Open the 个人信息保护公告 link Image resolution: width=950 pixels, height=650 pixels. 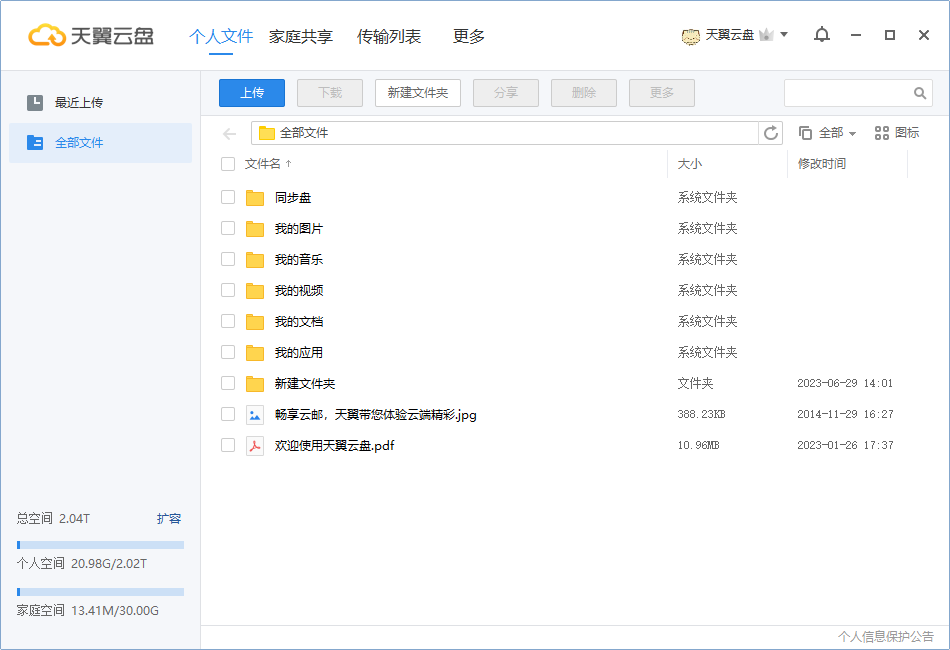pos(886,636)
